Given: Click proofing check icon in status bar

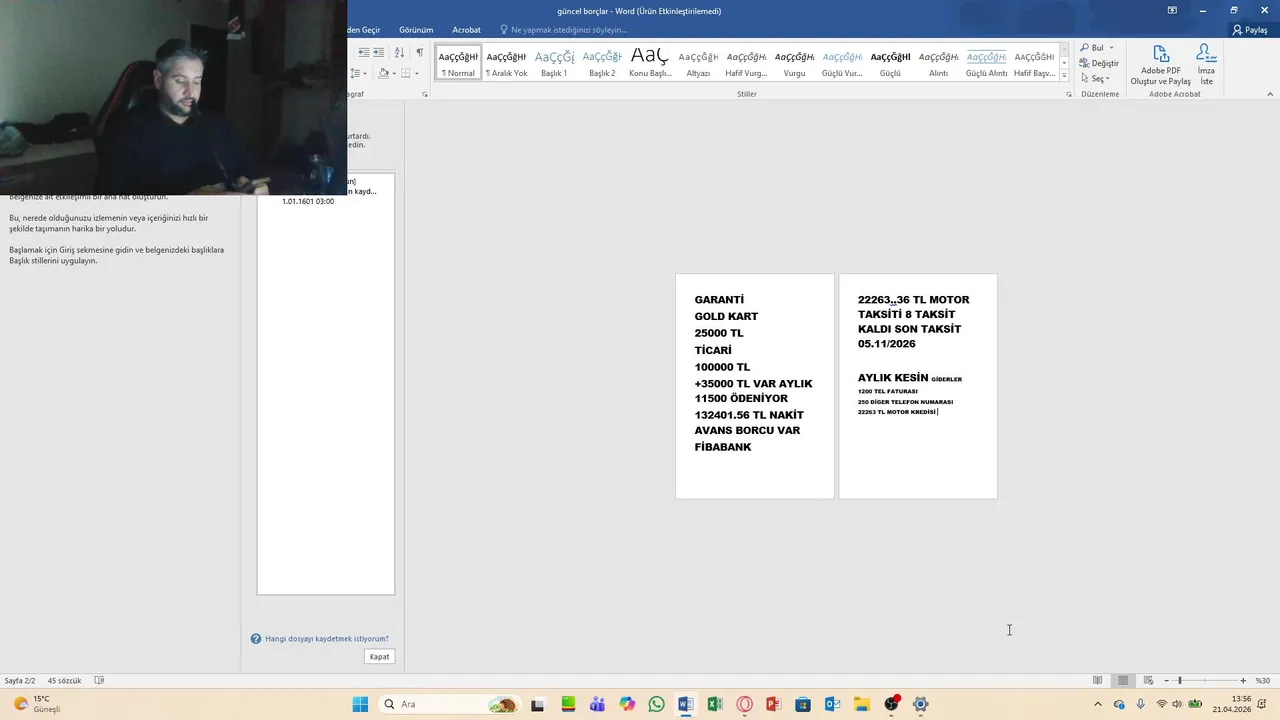Looking at the screenshot, I should pos(99,680).
